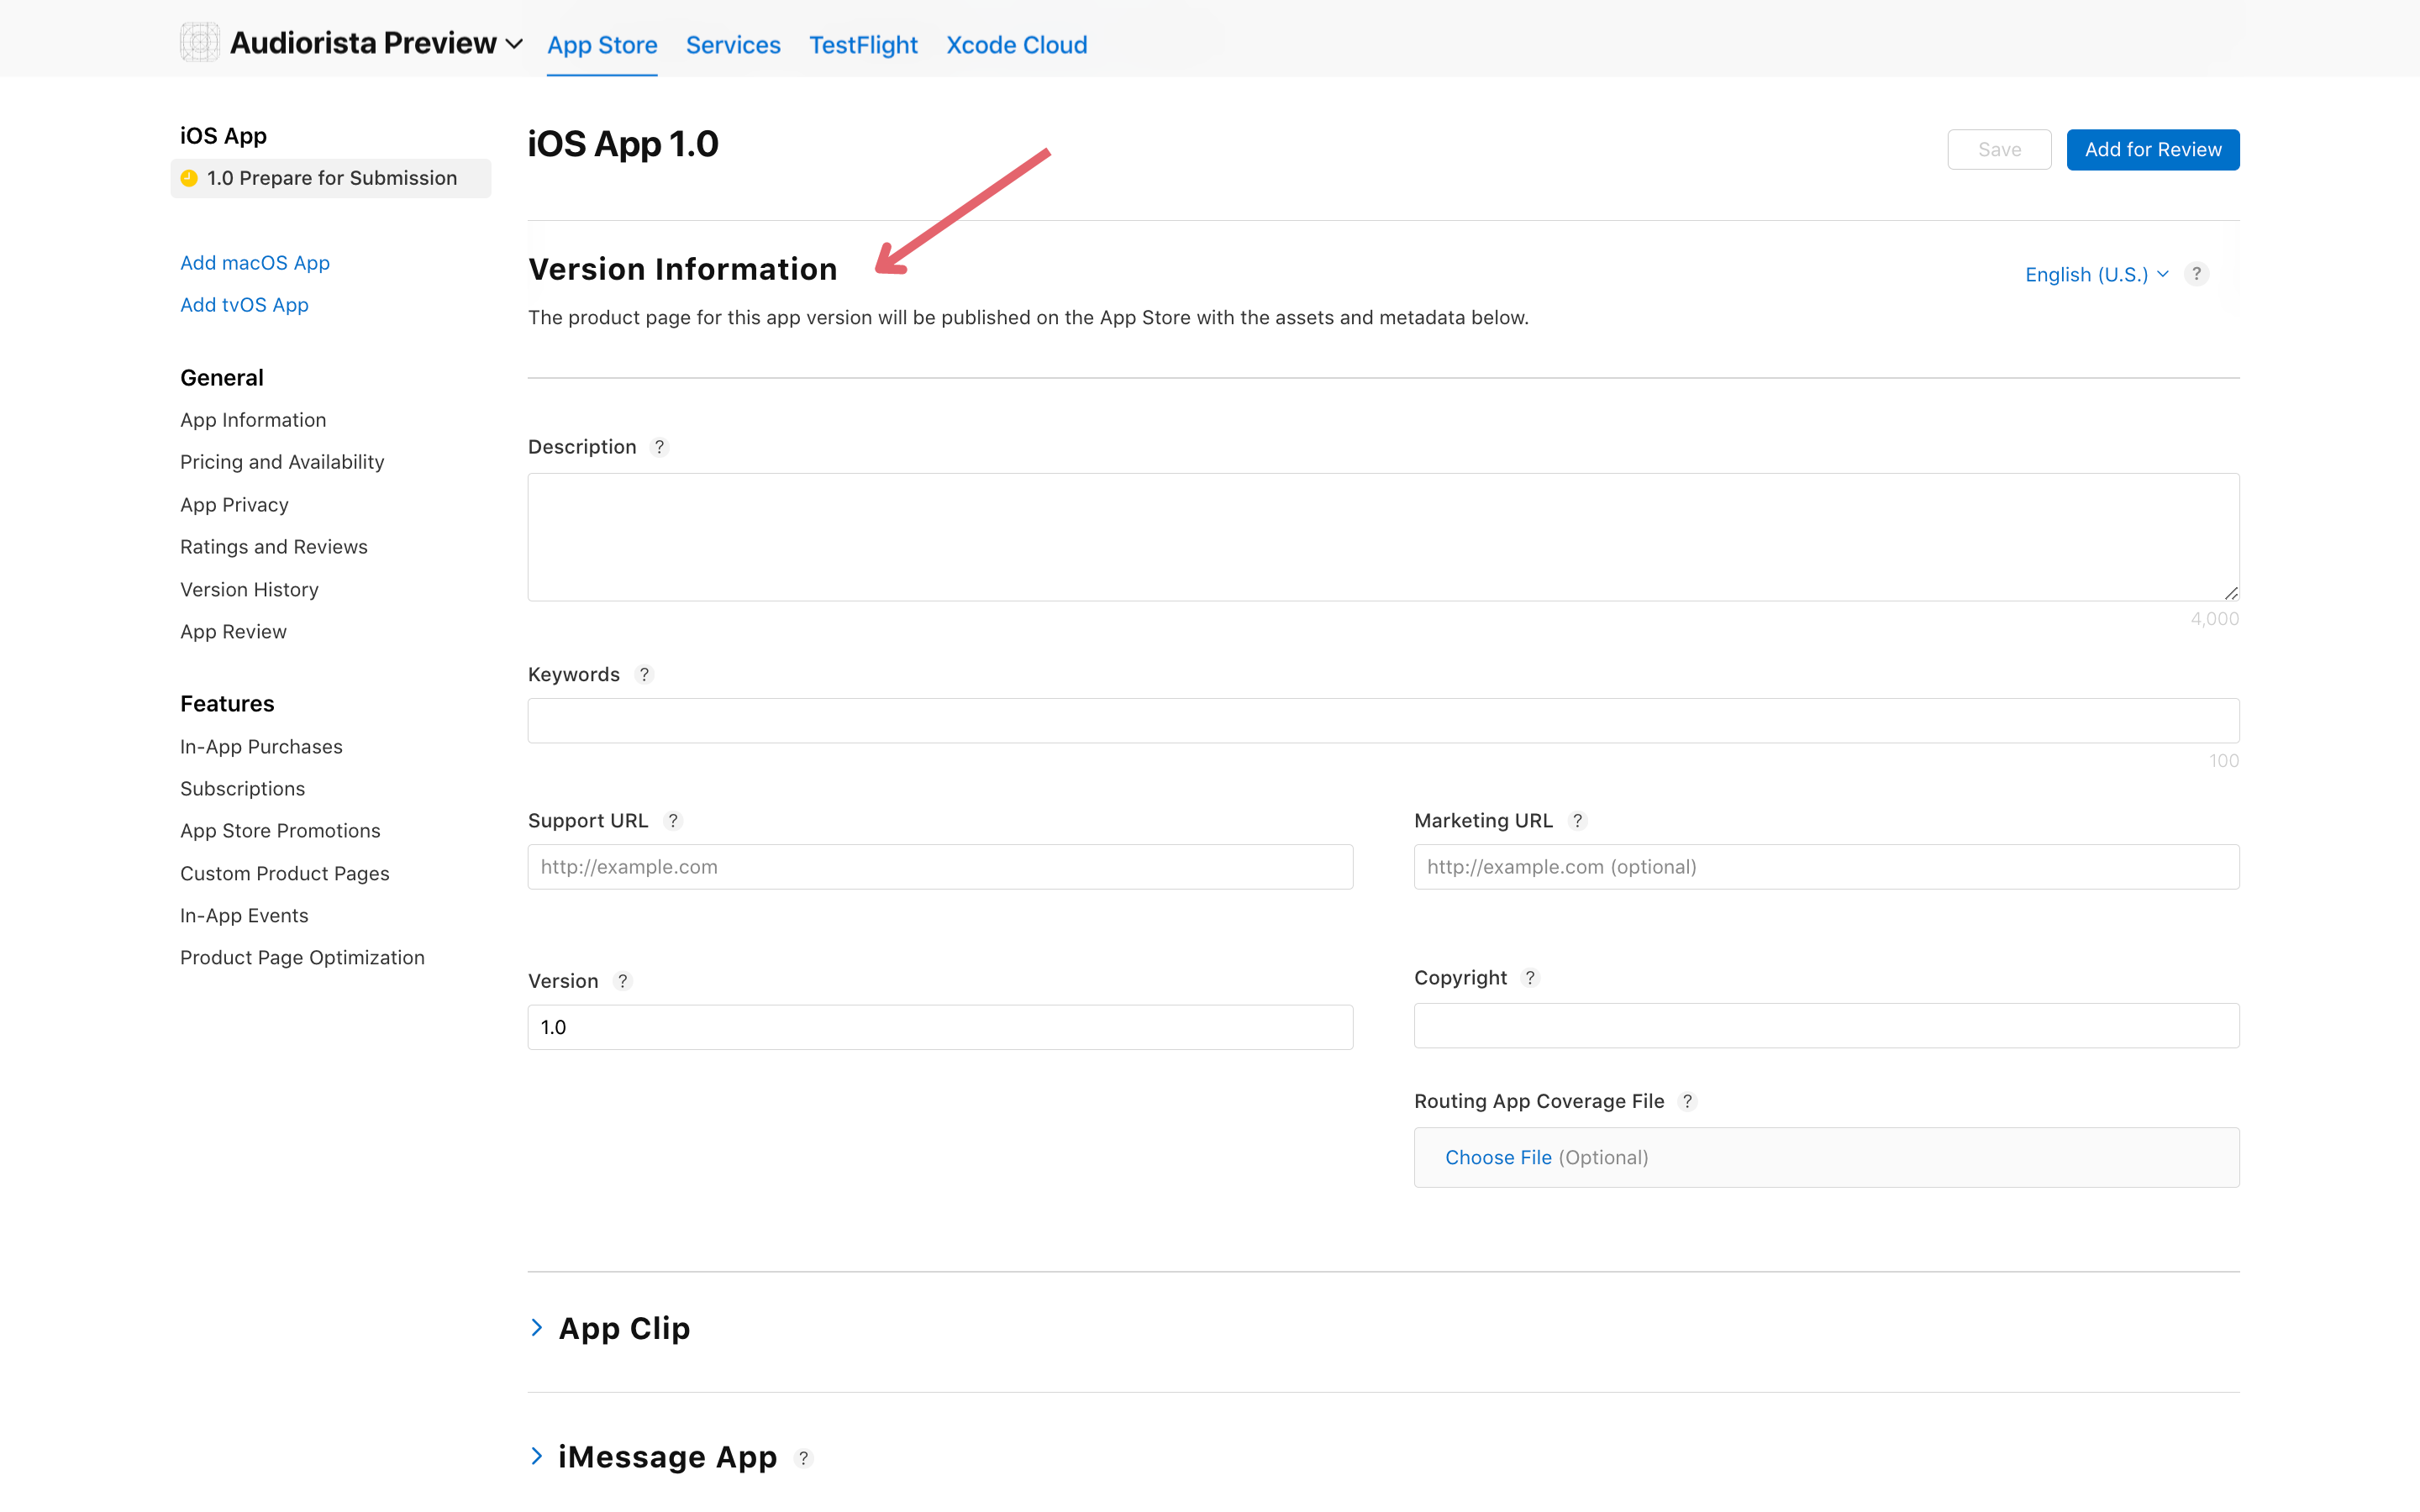Switch to the App Store tab

click(602, 45)
